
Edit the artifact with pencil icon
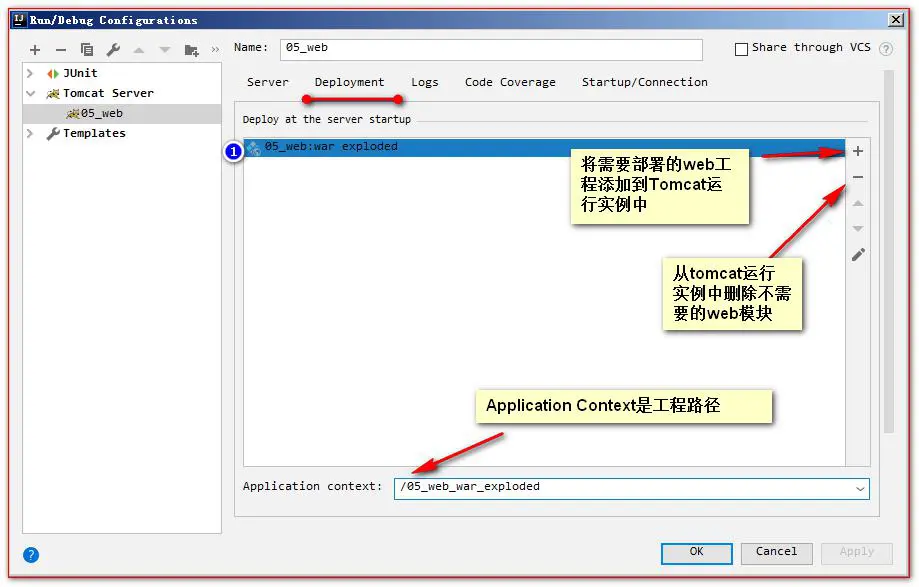tap(857, 255)
